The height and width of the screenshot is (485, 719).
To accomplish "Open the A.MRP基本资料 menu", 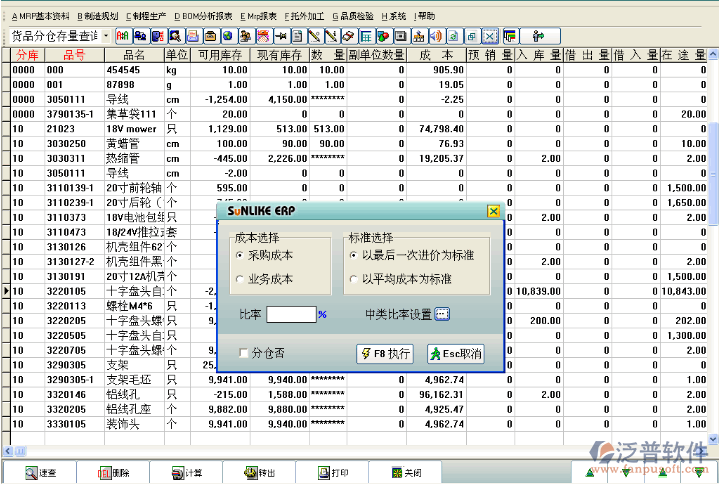I will (x=41, y=16).
